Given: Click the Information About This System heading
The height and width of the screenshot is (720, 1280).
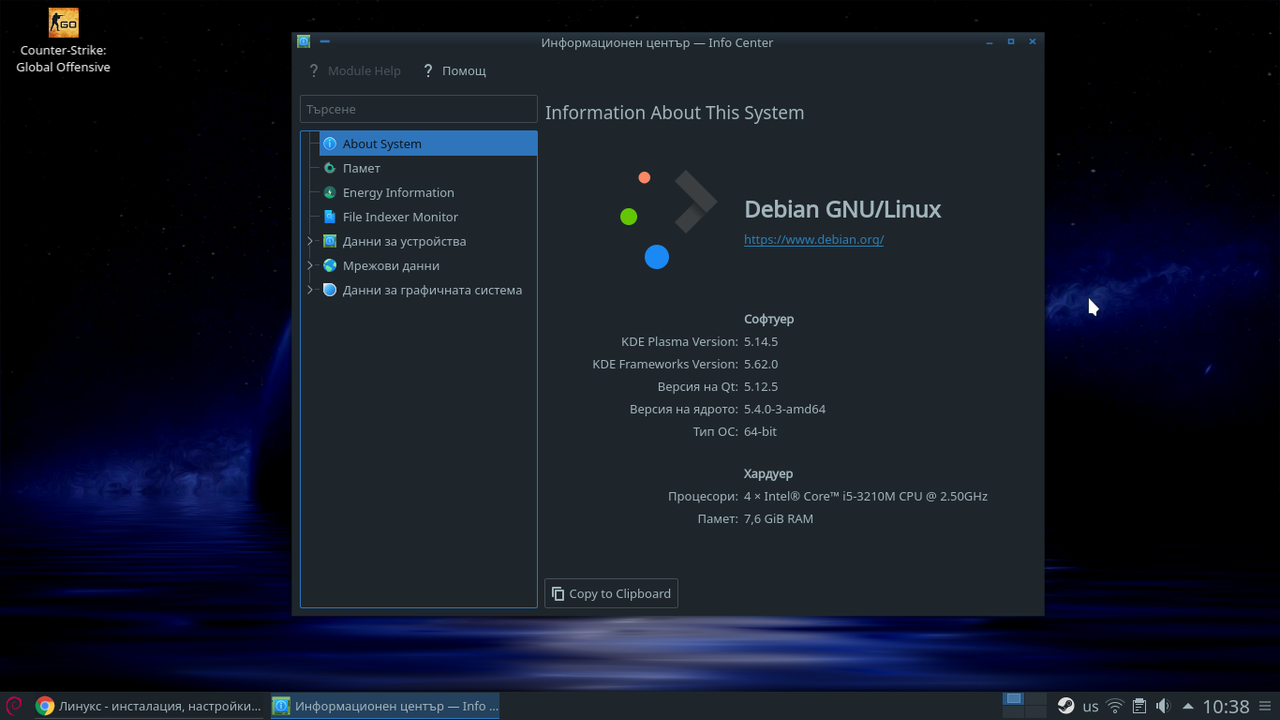Looking at the screenshot, I should coord(675,113).
